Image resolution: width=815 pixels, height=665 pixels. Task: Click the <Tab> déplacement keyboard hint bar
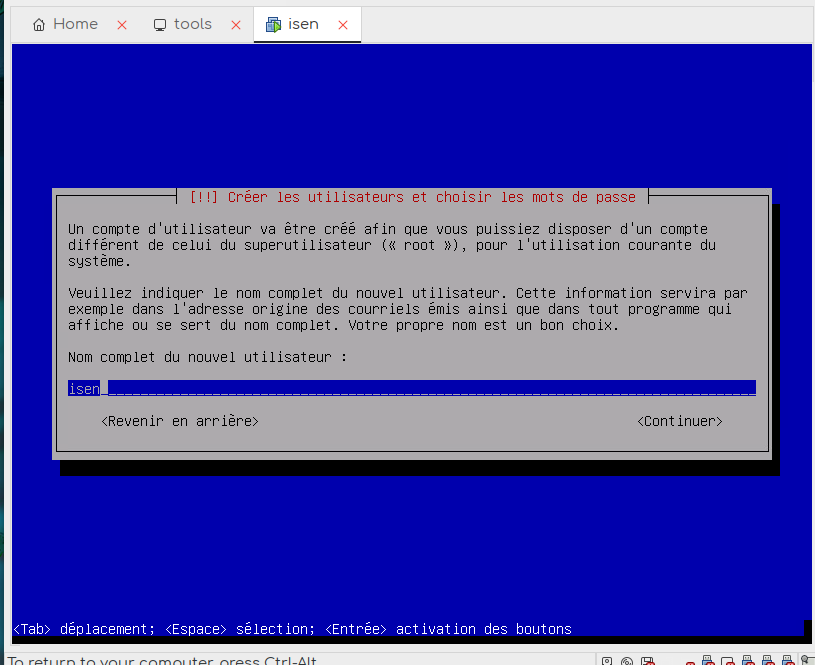point(292,629)
